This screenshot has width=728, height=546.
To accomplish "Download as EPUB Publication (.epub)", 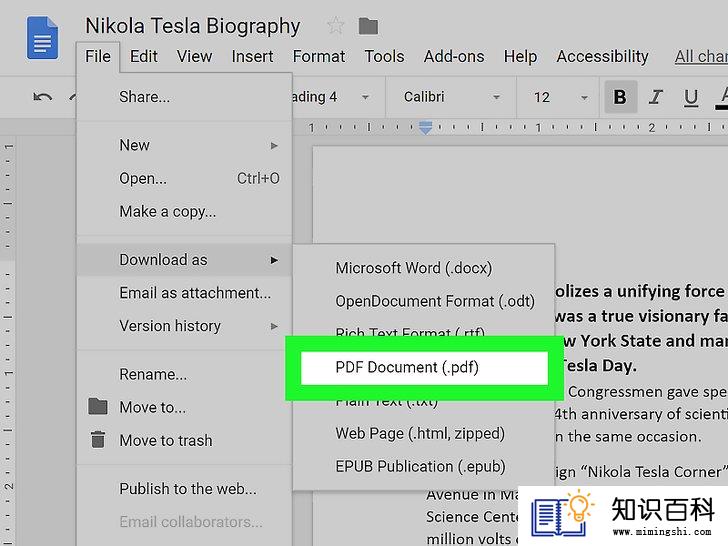I will pyautogui.click(x=423, y=467).
